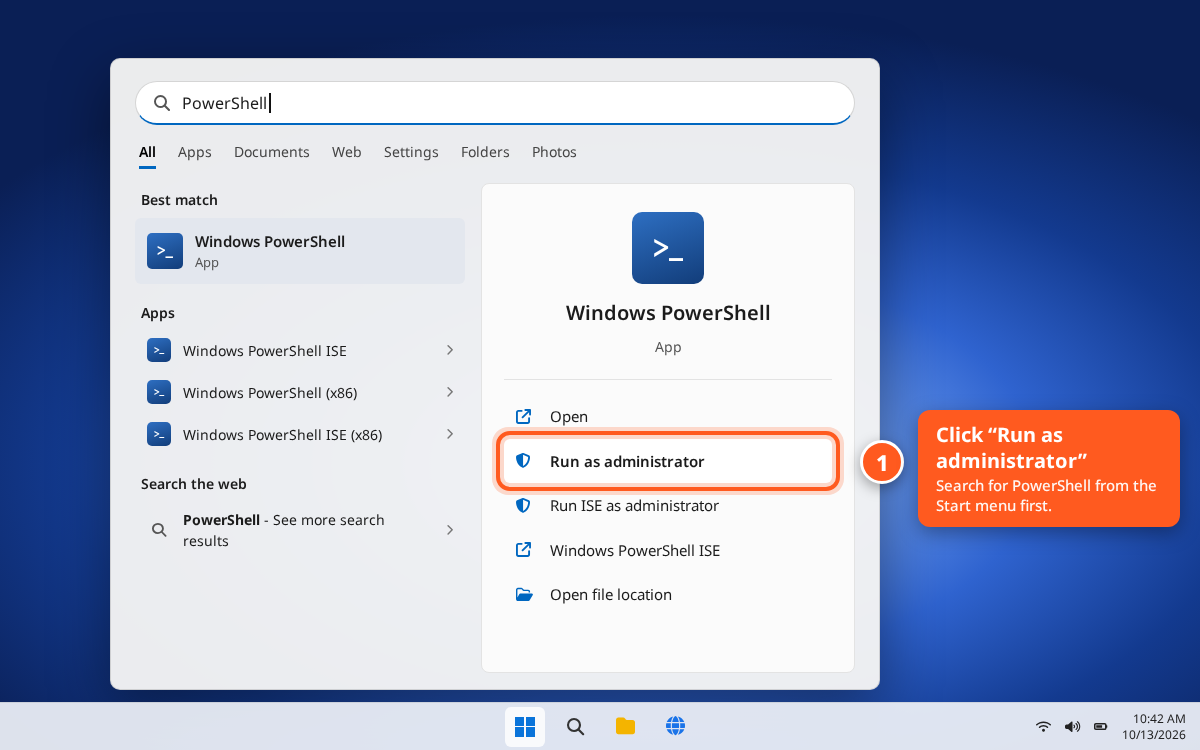
Task: Click the Wi-Fi icon in system tray
Action: pos(1043,726)
